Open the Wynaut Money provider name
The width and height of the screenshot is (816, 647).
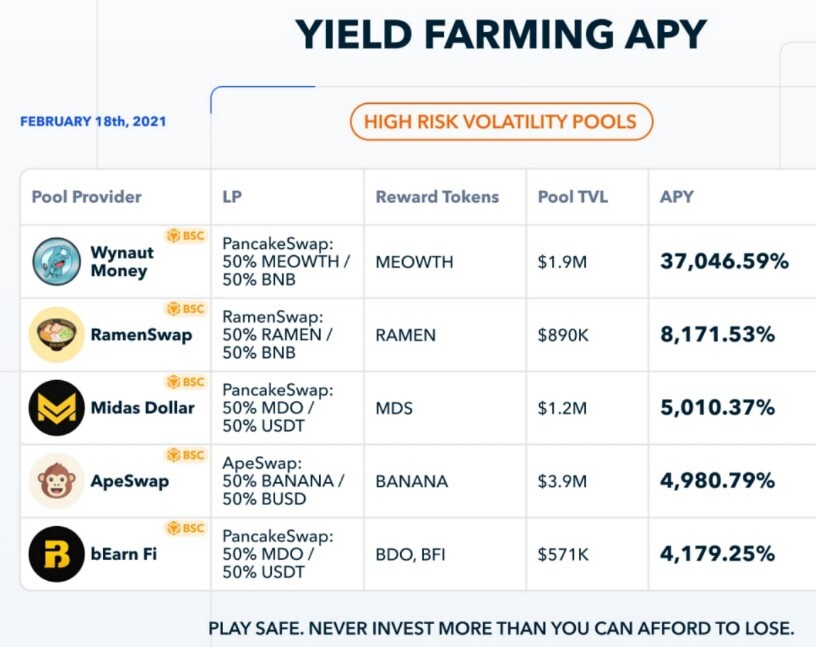click(x=122, y=261)
